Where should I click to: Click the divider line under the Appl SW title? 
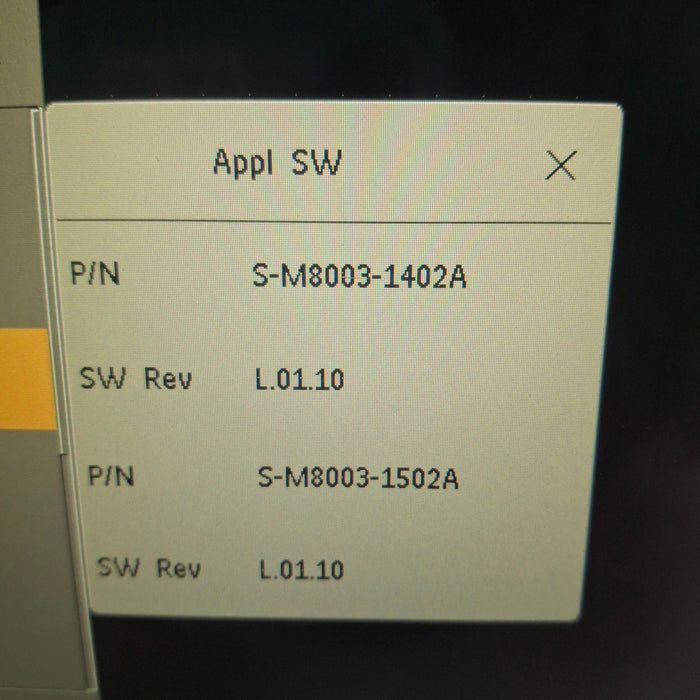334,221
